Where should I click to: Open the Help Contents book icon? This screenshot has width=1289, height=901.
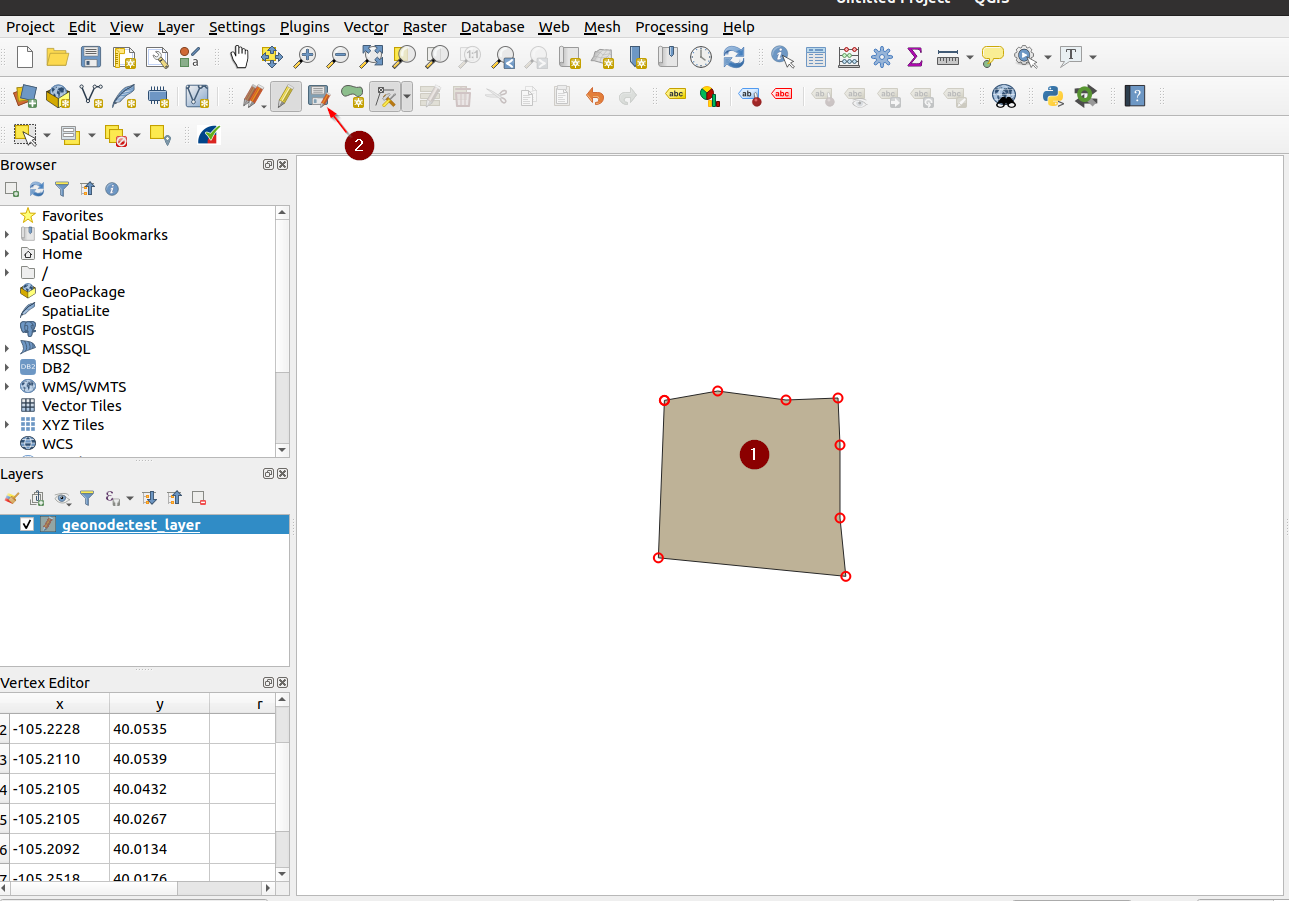(1135, 97)
